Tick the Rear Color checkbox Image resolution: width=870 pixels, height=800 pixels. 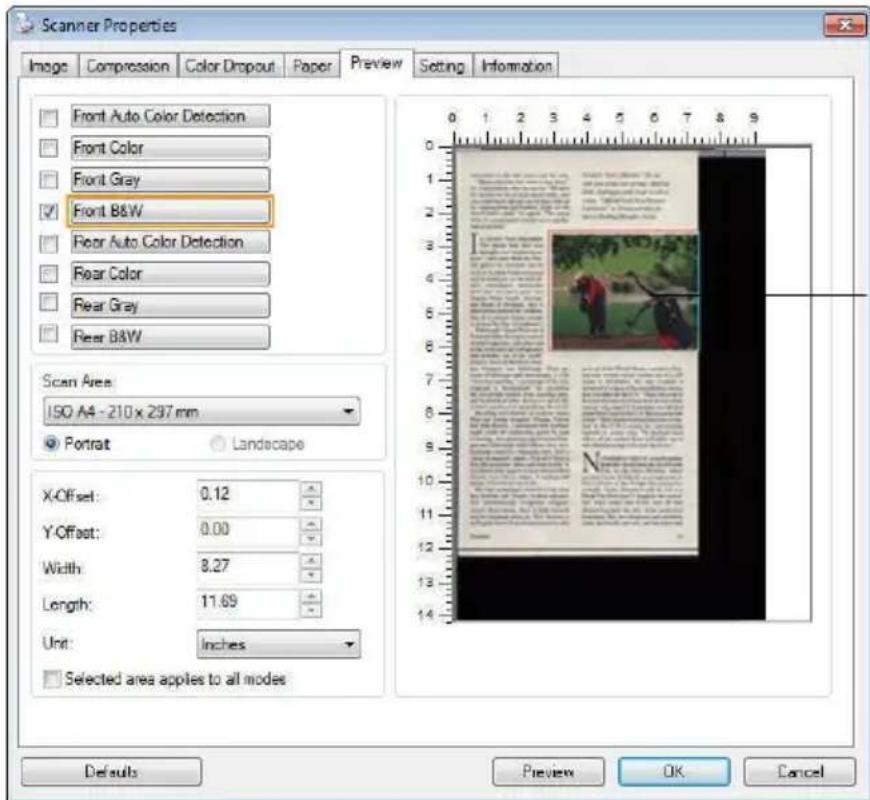[49, 274]
